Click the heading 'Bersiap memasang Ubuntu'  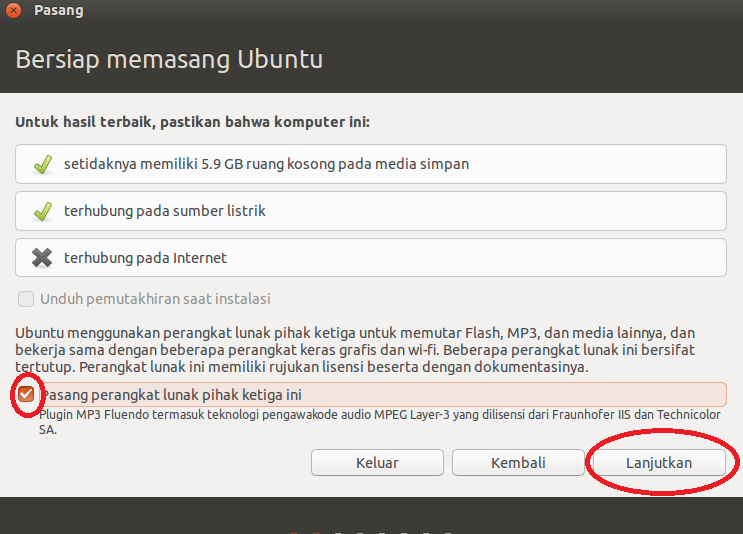169,59
